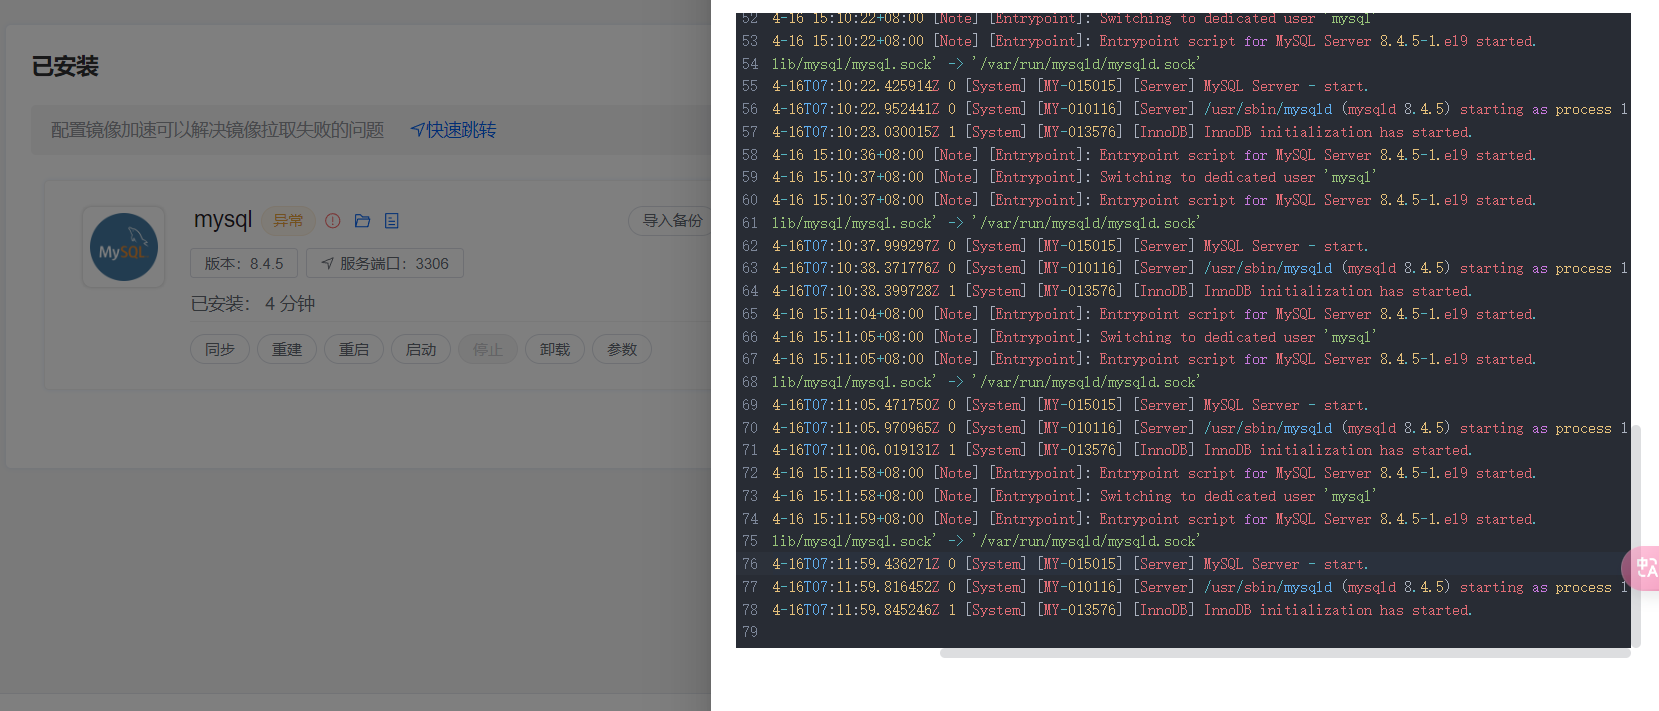The height and width of the screenshot is (711, 1659).
Task: Click log line 56 starting as process
Action: coord(1199,109)
